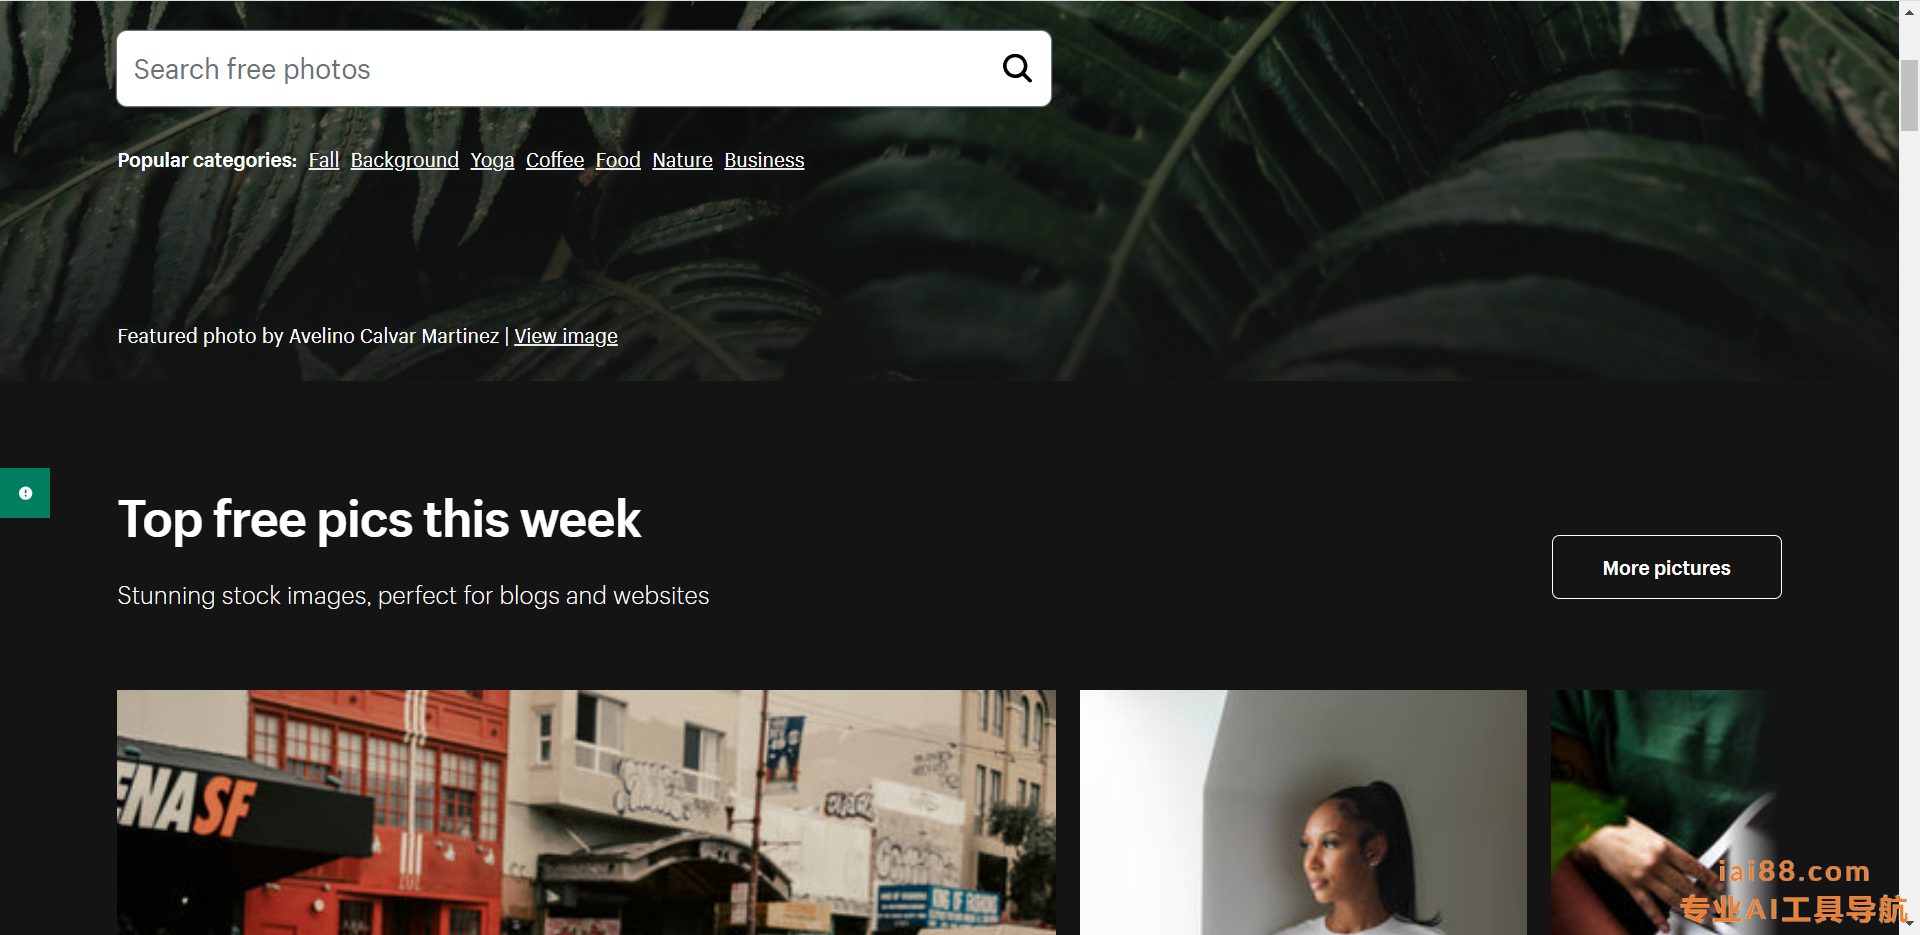The width and height of the screenshot is (1920, 935).
Task: Open the Fall category link
Action: pyautogui.click(x=324, y=160)
